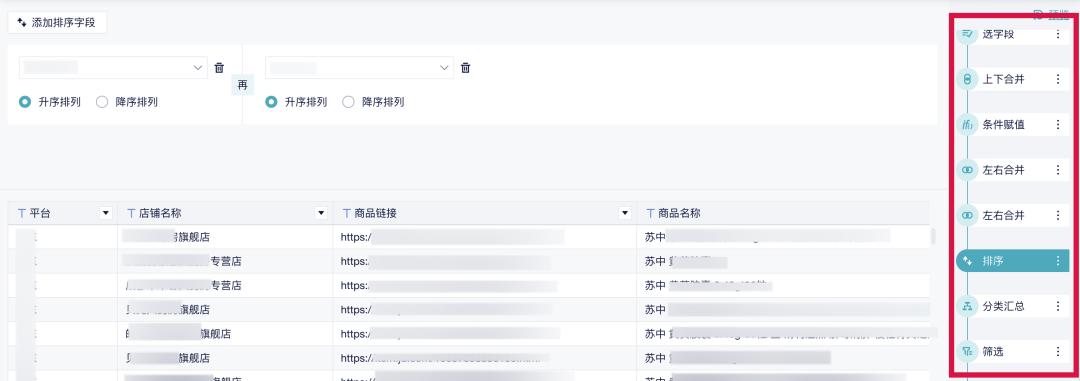Click the text type icon in 商品名称 header
This screenshot has width=1080, height=381.
[x=650, y=214]
